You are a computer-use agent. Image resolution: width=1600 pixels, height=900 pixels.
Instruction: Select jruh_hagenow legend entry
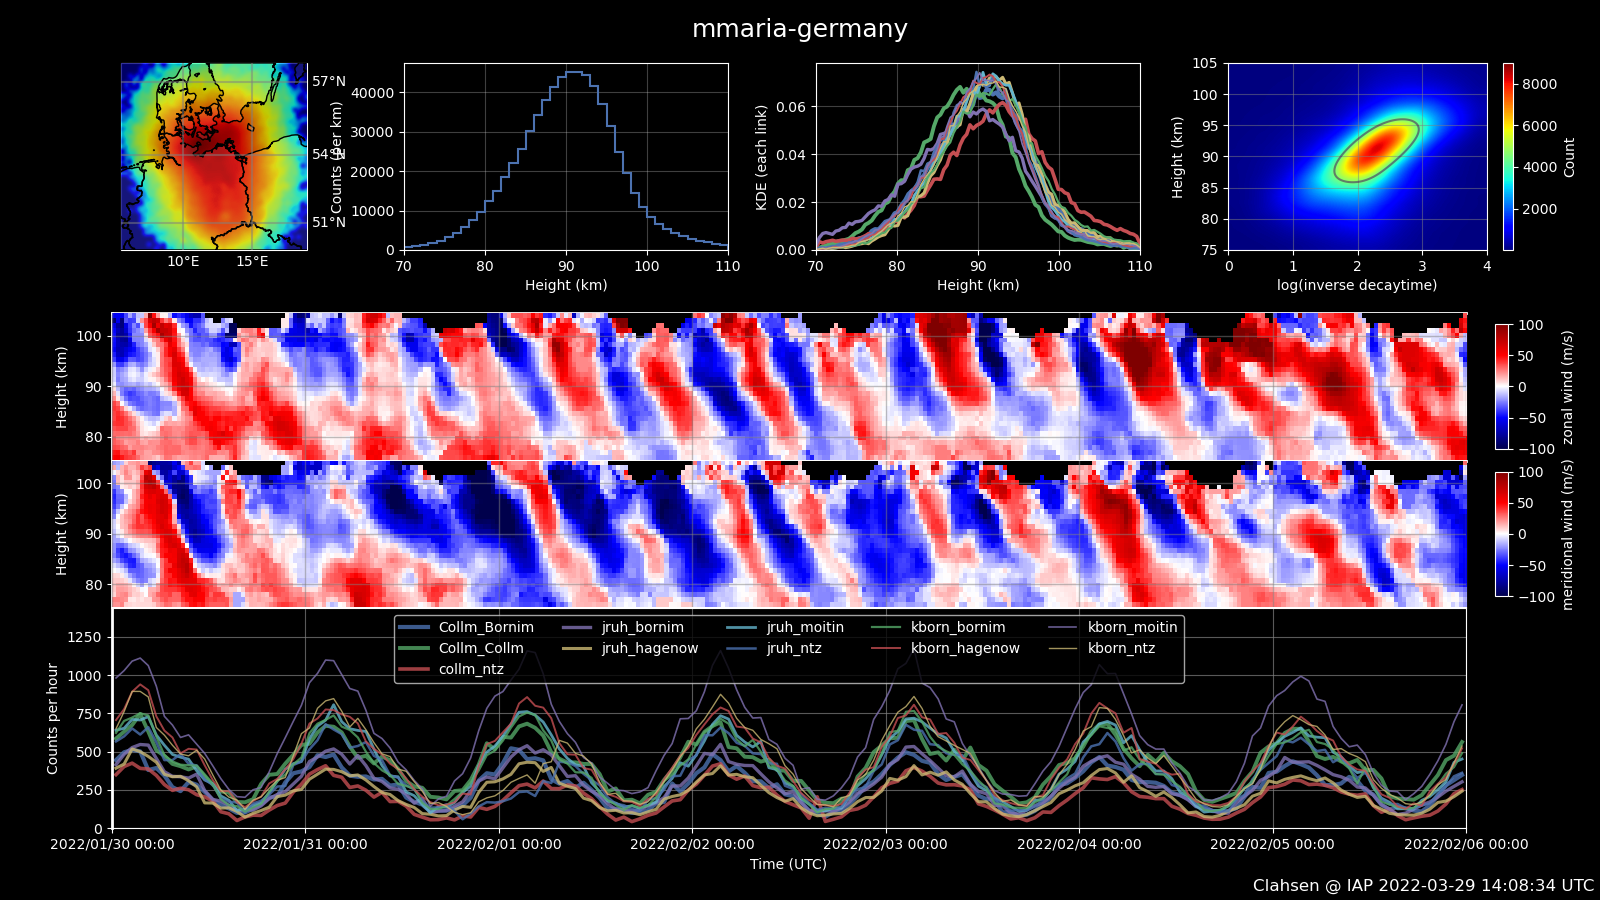pyautogui.click(x=630, y=649)
